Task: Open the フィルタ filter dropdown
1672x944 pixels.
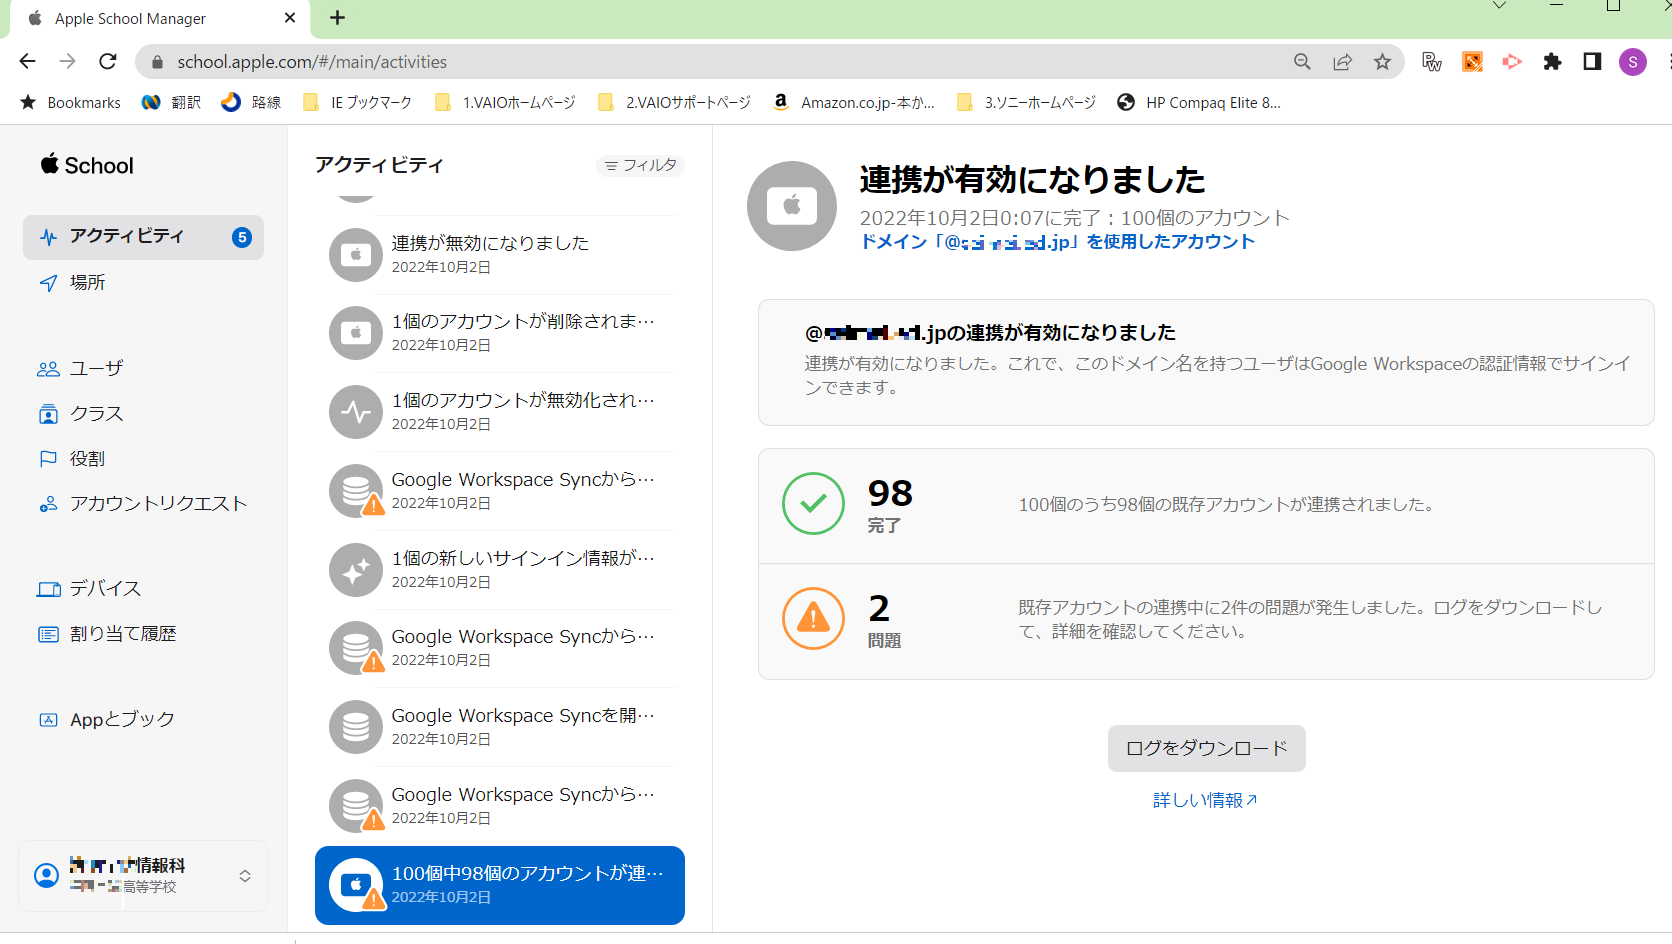Action: [641, 165]
